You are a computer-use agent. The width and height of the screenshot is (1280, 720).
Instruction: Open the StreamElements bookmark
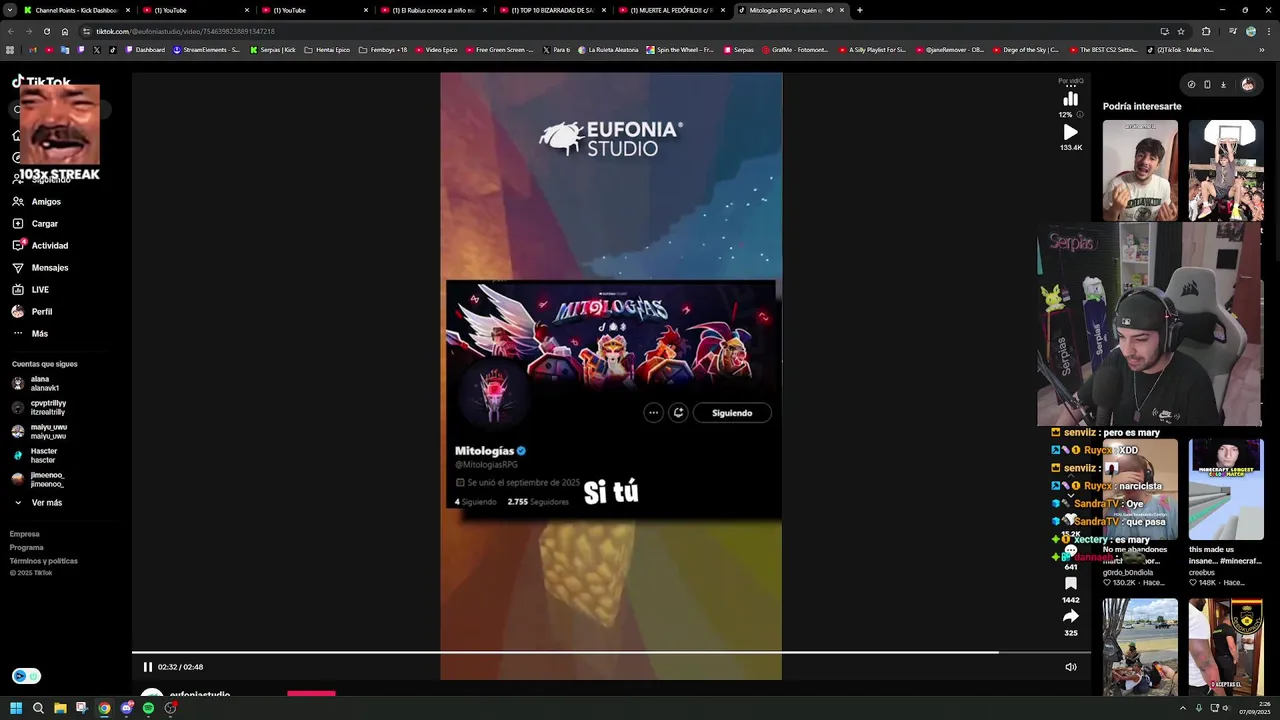(207, 50)
